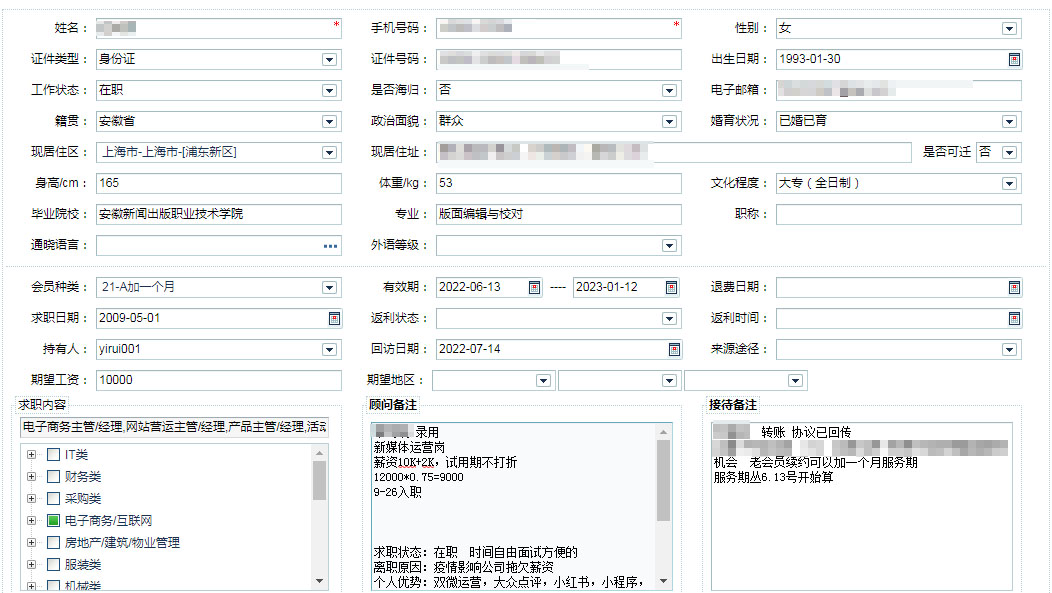Image resolution: width=1052 pixels, height=593 pixels.
Task: Open the 性别 dropdown
Action: pos(1009,29)
